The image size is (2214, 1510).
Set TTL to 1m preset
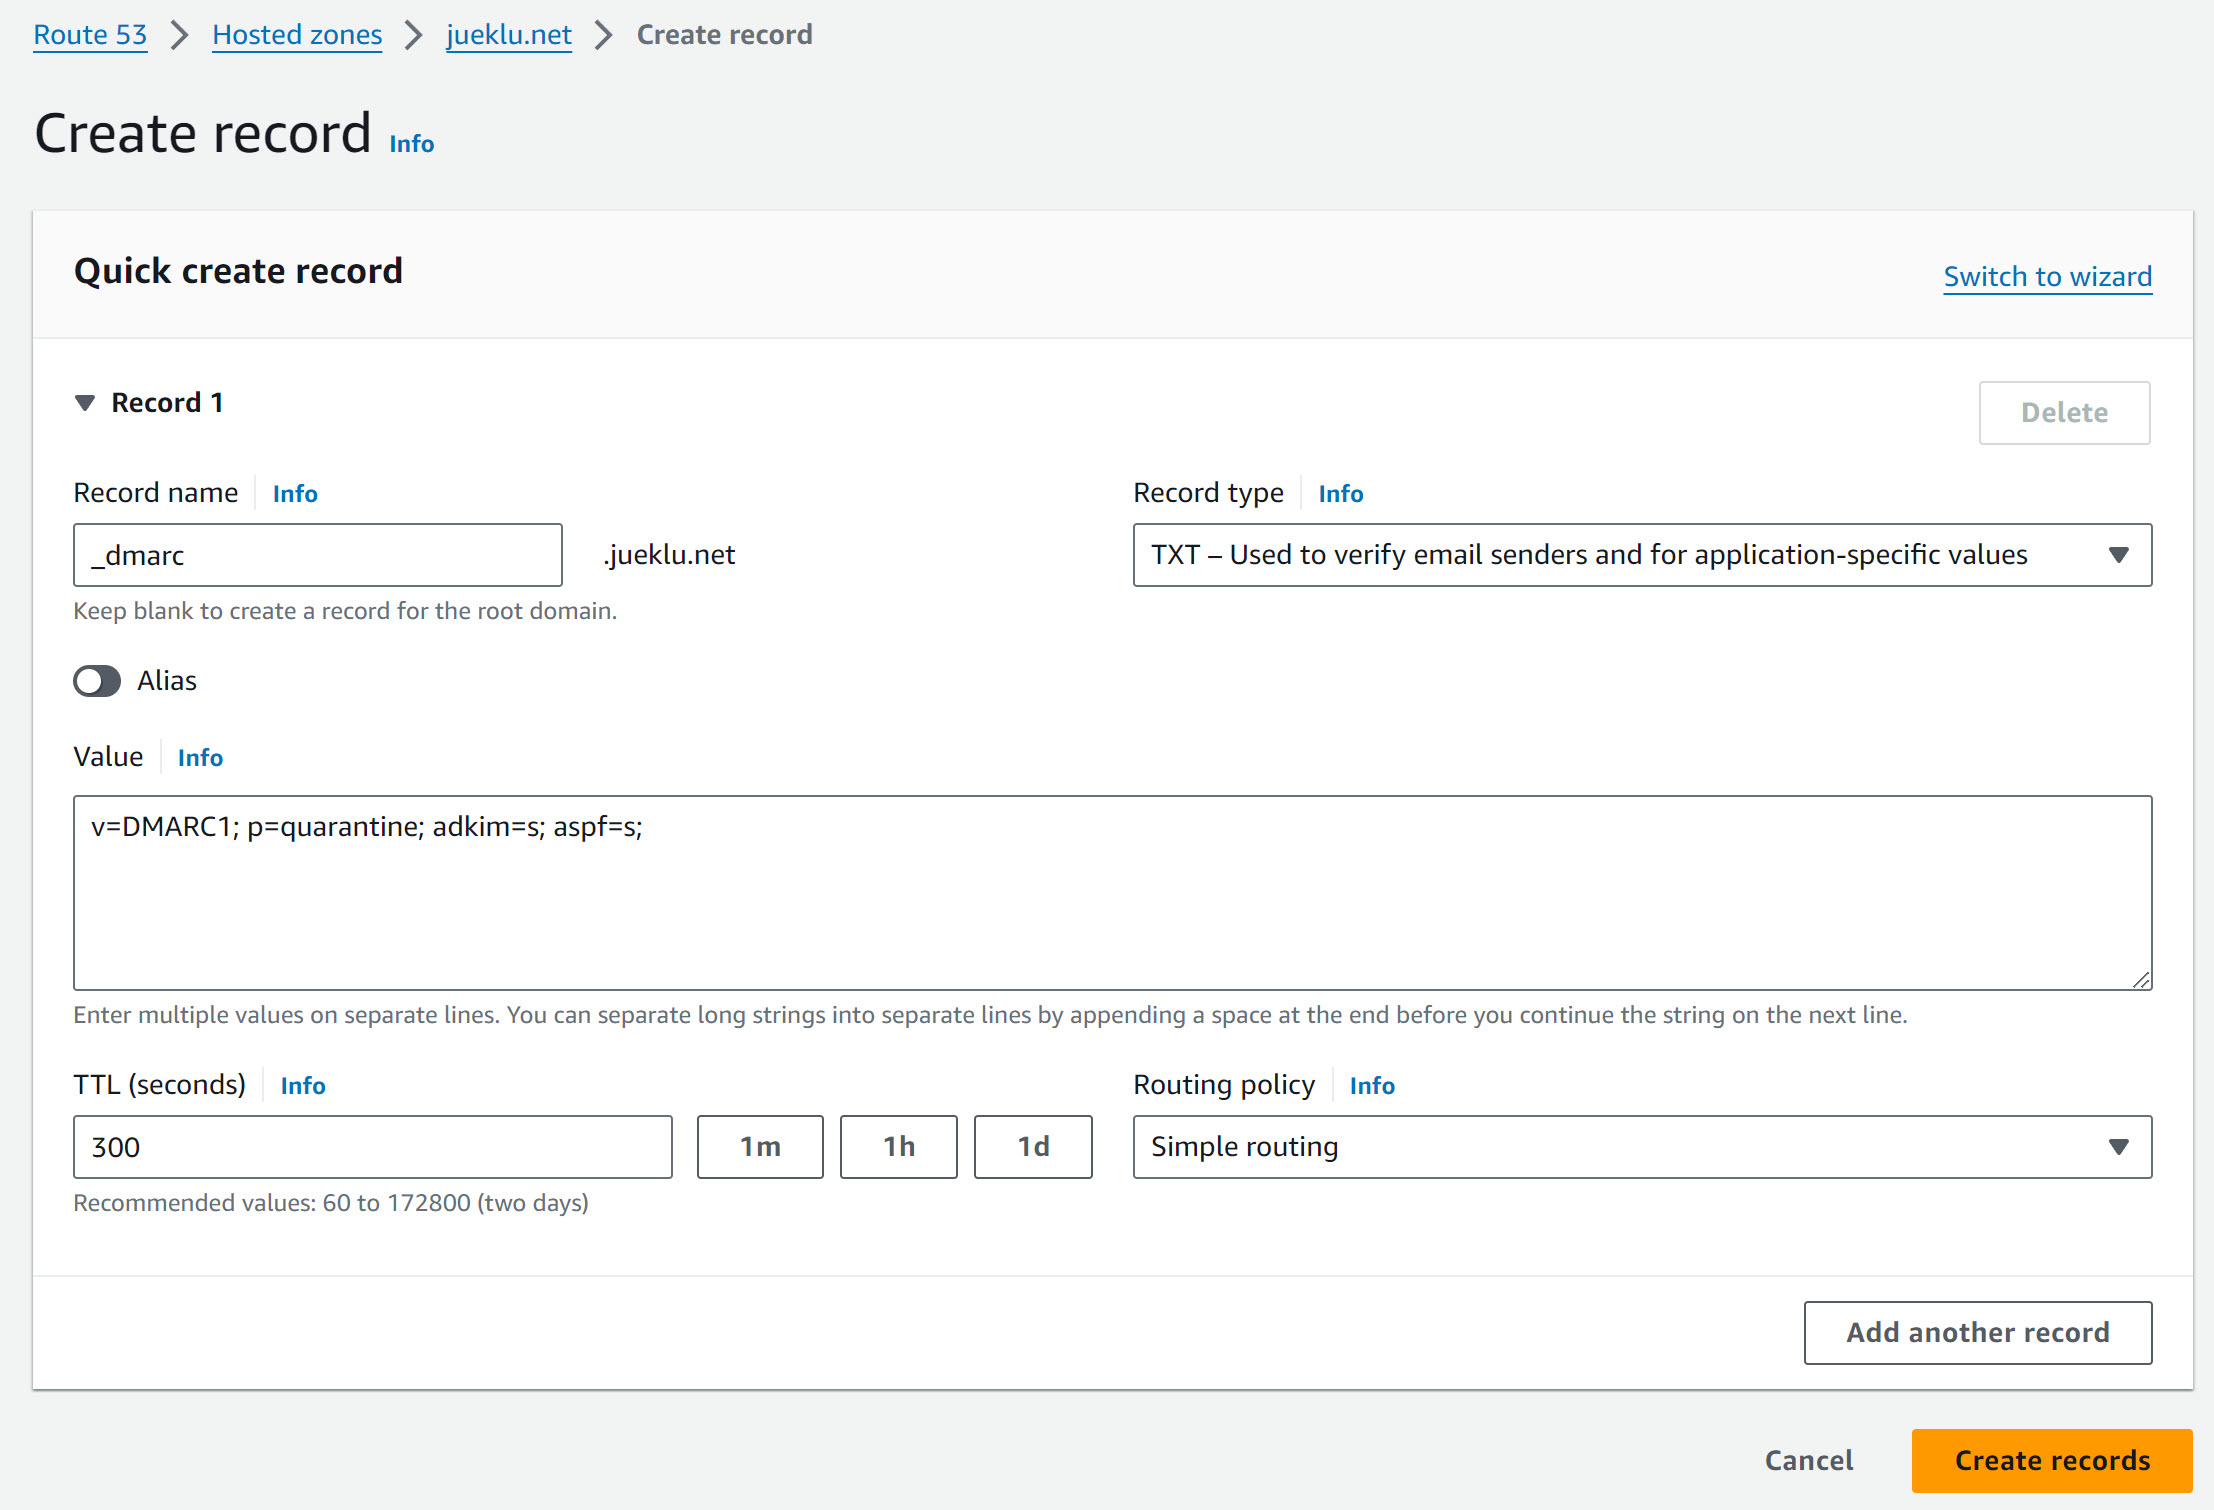pyautogui.click(x=760, y=1147)
